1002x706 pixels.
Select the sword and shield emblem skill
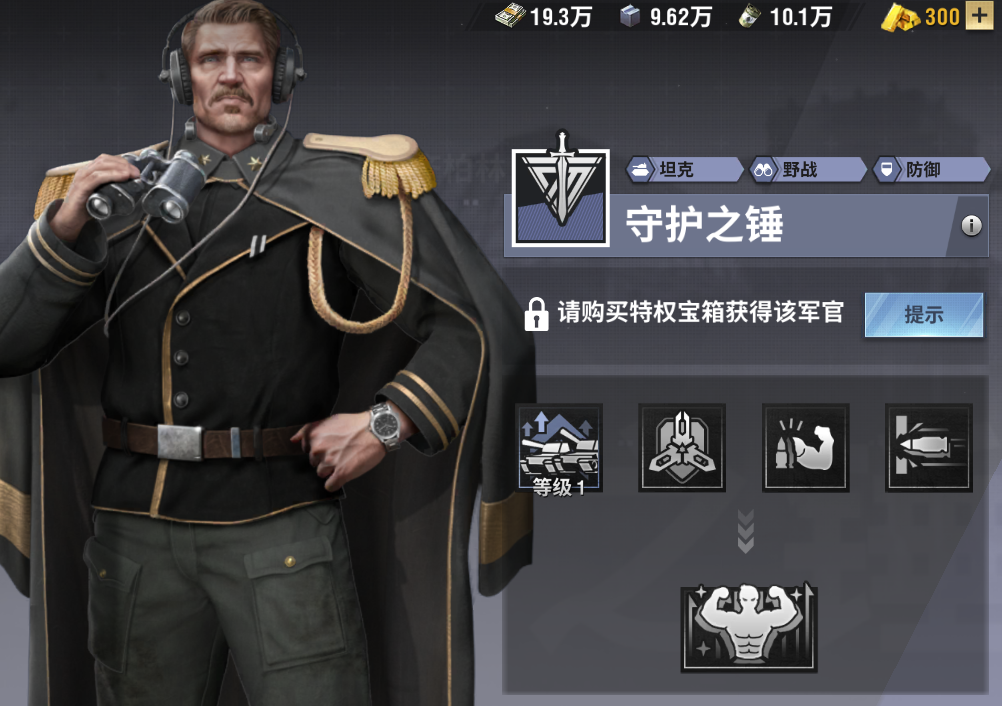682,447
